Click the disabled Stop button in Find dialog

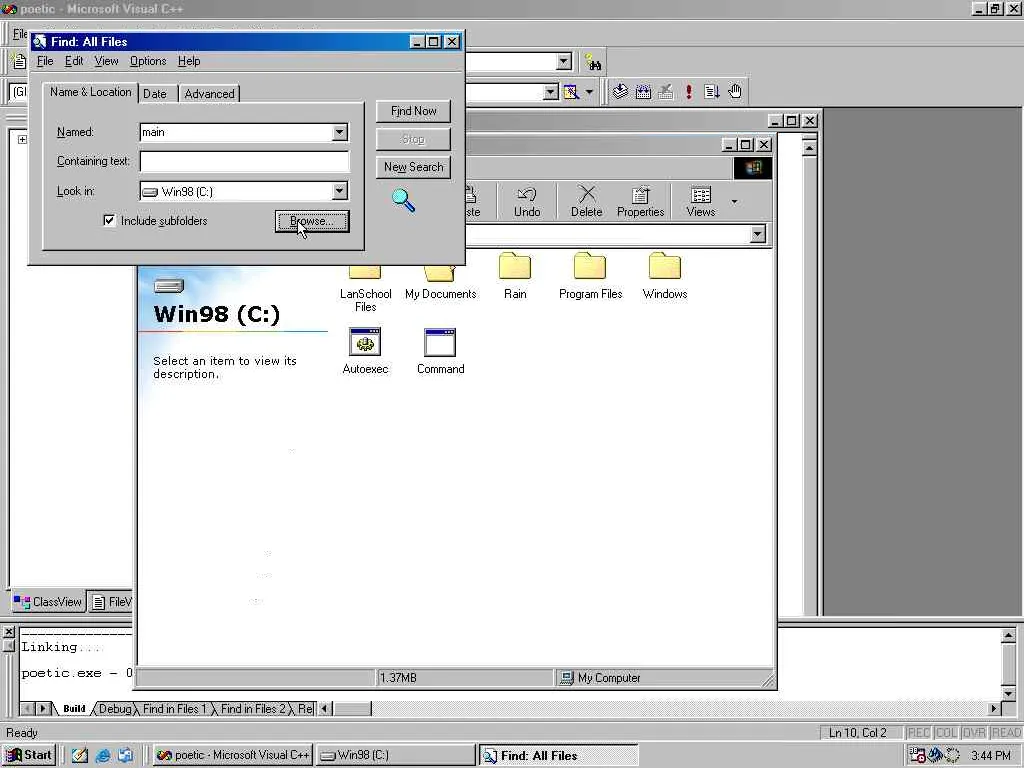413,139
